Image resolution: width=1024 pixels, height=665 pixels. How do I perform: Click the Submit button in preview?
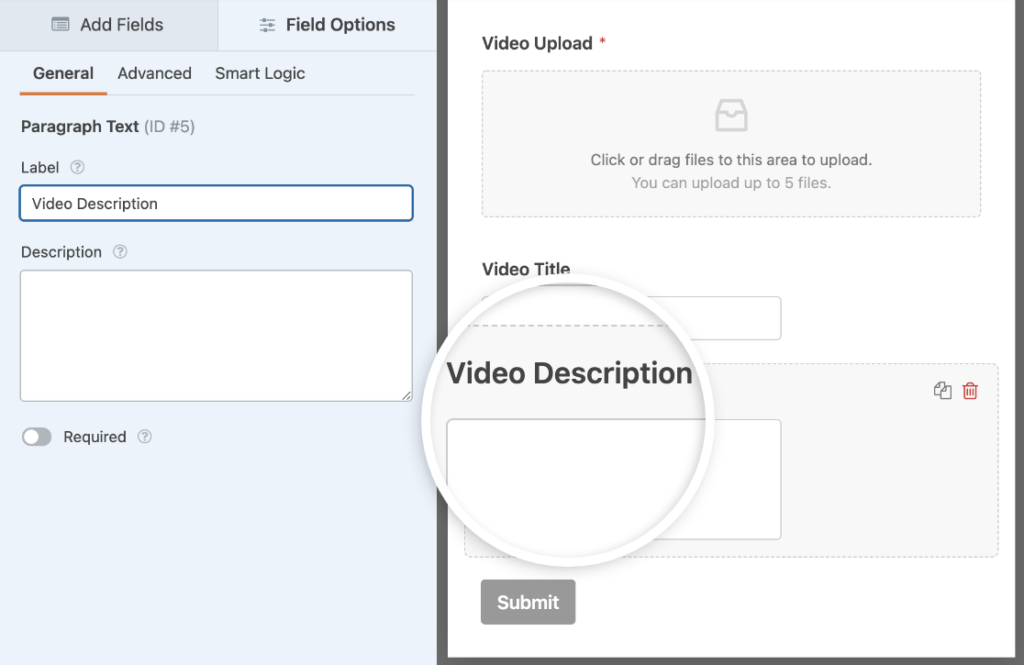(x=527, y=602)
